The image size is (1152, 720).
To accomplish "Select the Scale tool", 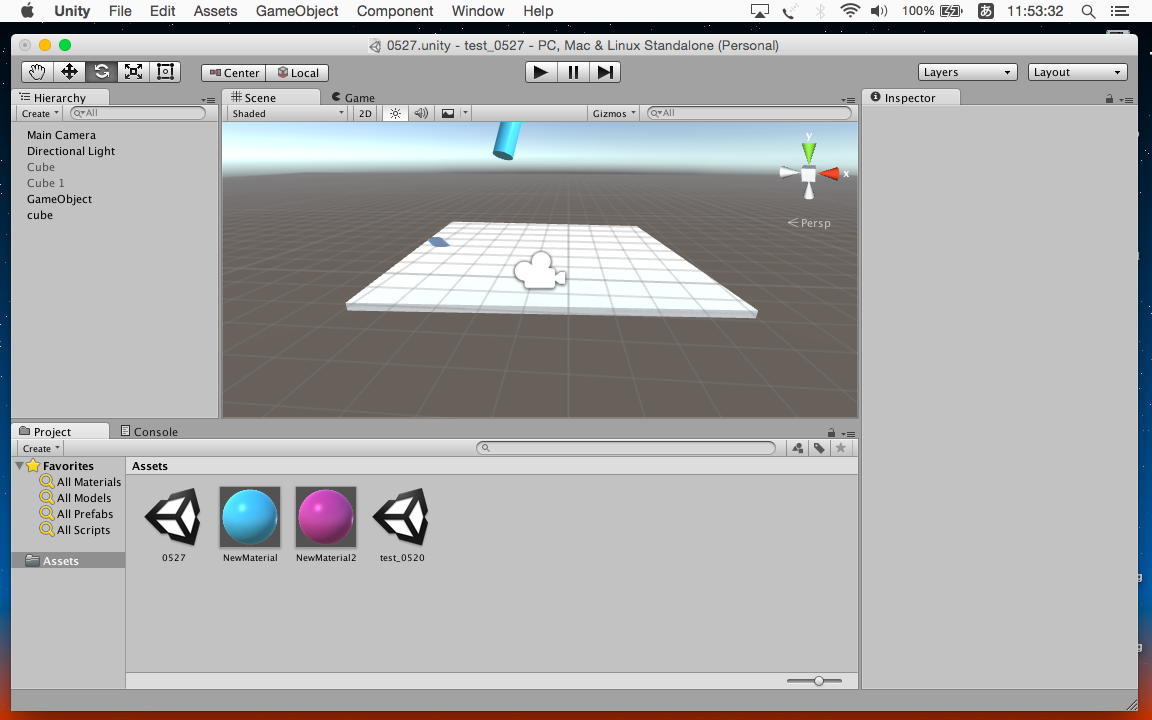I will pos(133,72).
